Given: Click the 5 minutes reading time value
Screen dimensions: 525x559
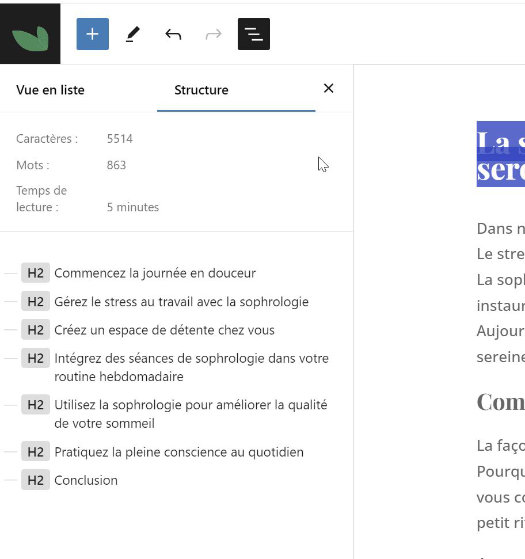Looking at the screenshot, I should pyautogui.click(x=133, y=207).
